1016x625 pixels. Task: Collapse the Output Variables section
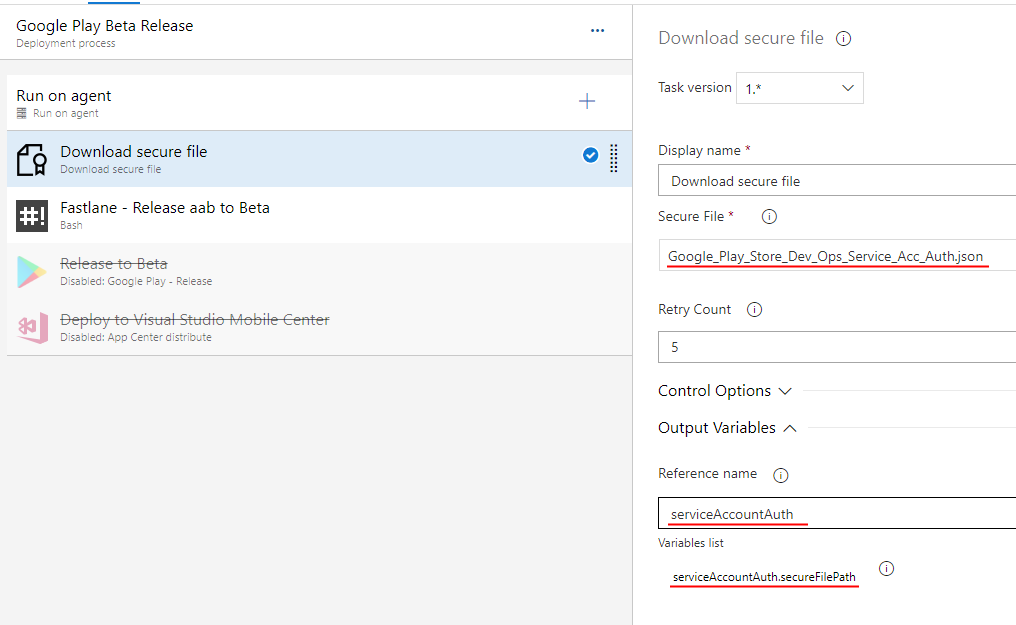click(727, 428)
